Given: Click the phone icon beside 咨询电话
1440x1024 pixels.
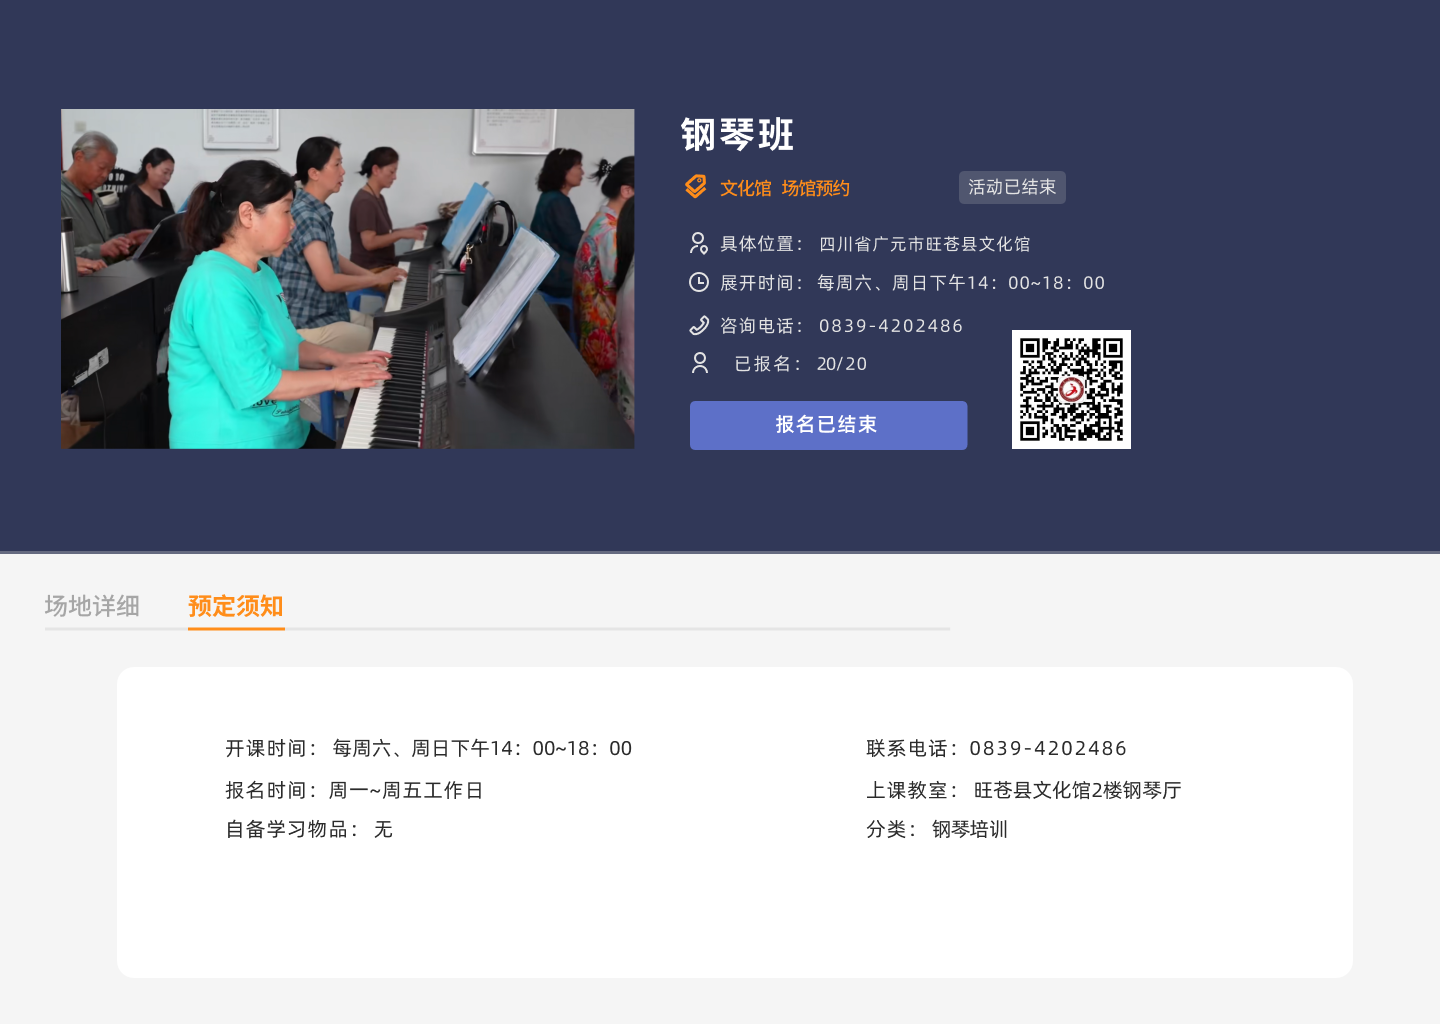Looking at the screenshot, I should (699, 325).
